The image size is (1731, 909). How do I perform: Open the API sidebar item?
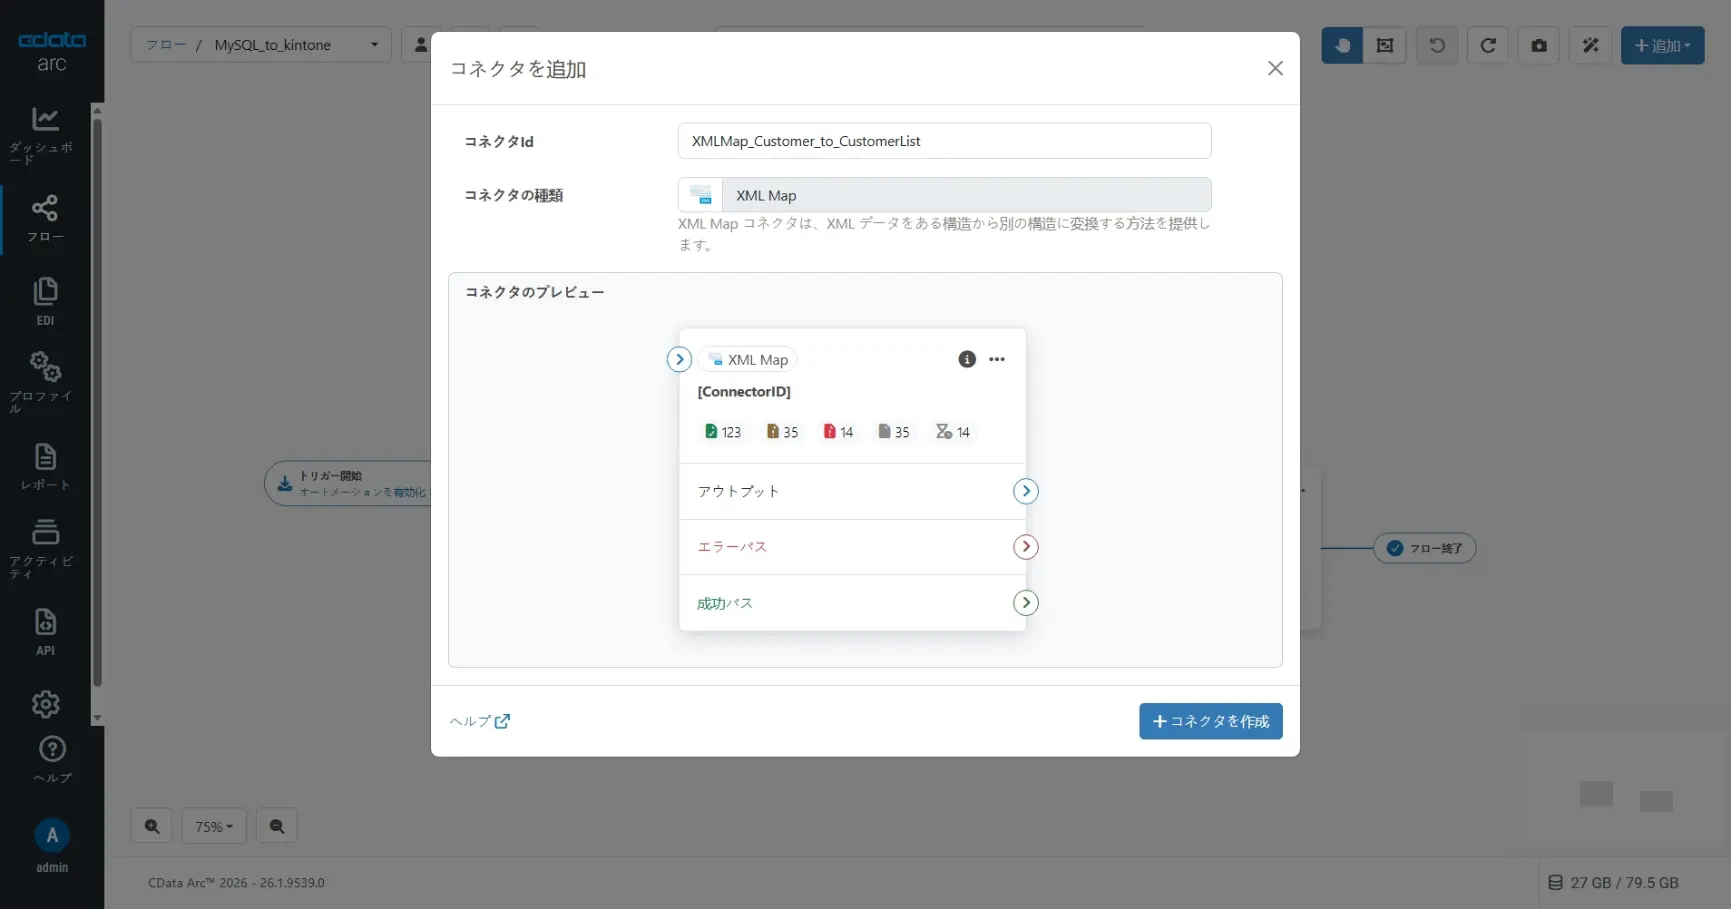click(x=45, y=632)
